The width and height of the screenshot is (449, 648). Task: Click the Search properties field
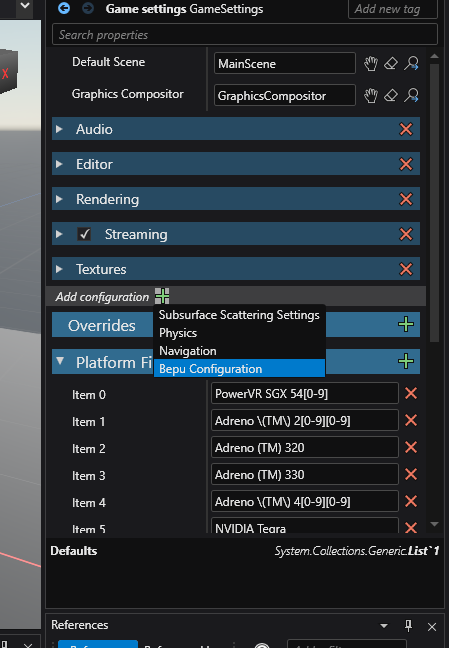point(245,34)
